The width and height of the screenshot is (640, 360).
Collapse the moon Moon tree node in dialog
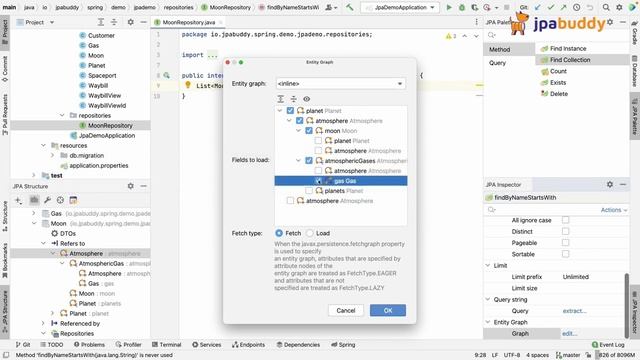(x=298, y=131)
